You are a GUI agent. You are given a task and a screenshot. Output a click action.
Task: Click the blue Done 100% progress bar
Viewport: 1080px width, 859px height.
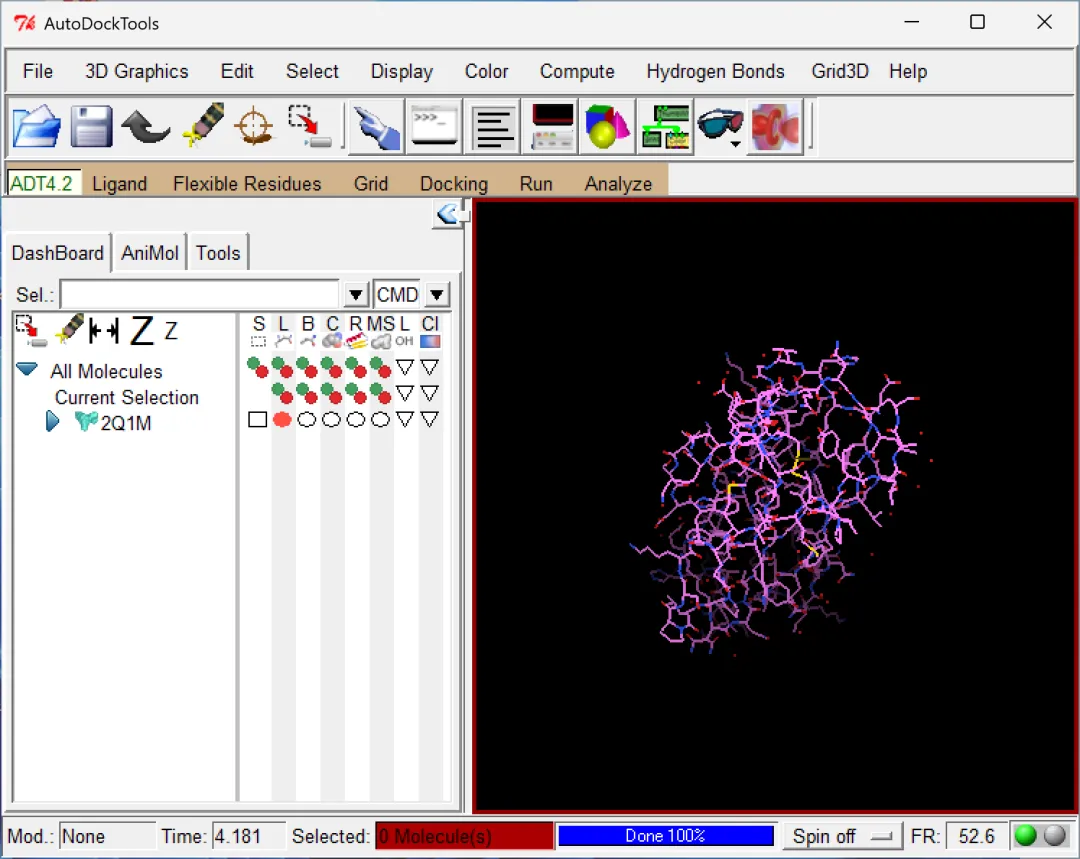(x=665, y=836)
